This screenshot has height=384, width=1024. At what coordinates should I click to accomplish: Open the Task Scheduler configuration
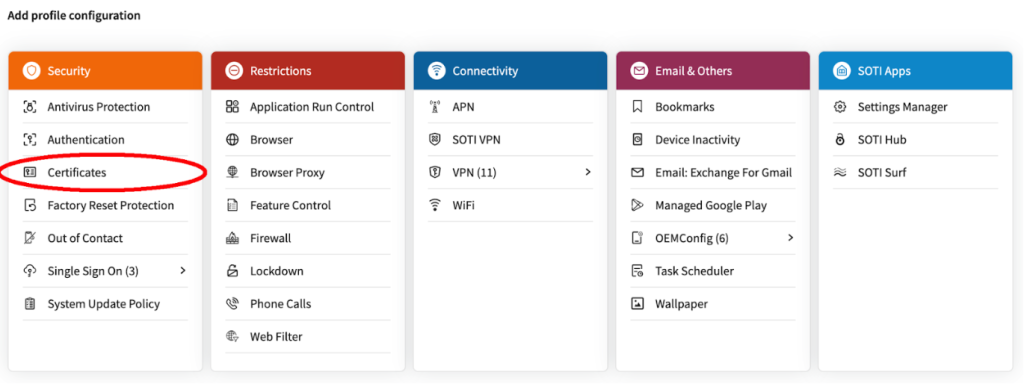[713, 271]
